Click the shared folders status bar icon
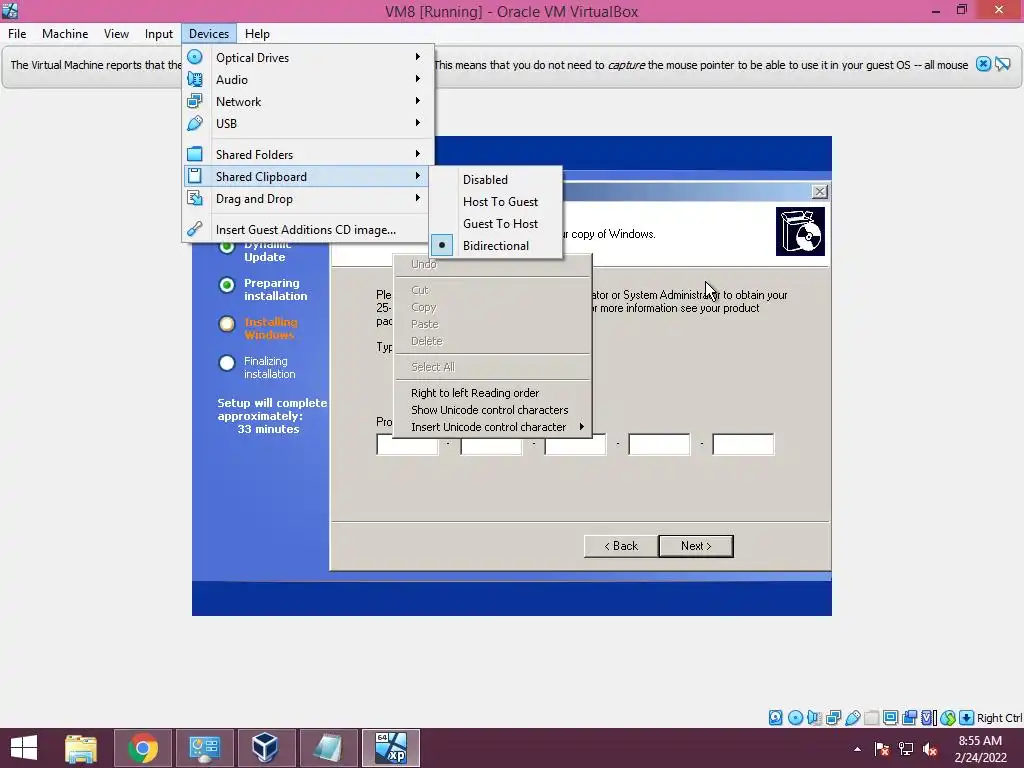The width and height of the screenshot is (1024, 768). point(871,718)
